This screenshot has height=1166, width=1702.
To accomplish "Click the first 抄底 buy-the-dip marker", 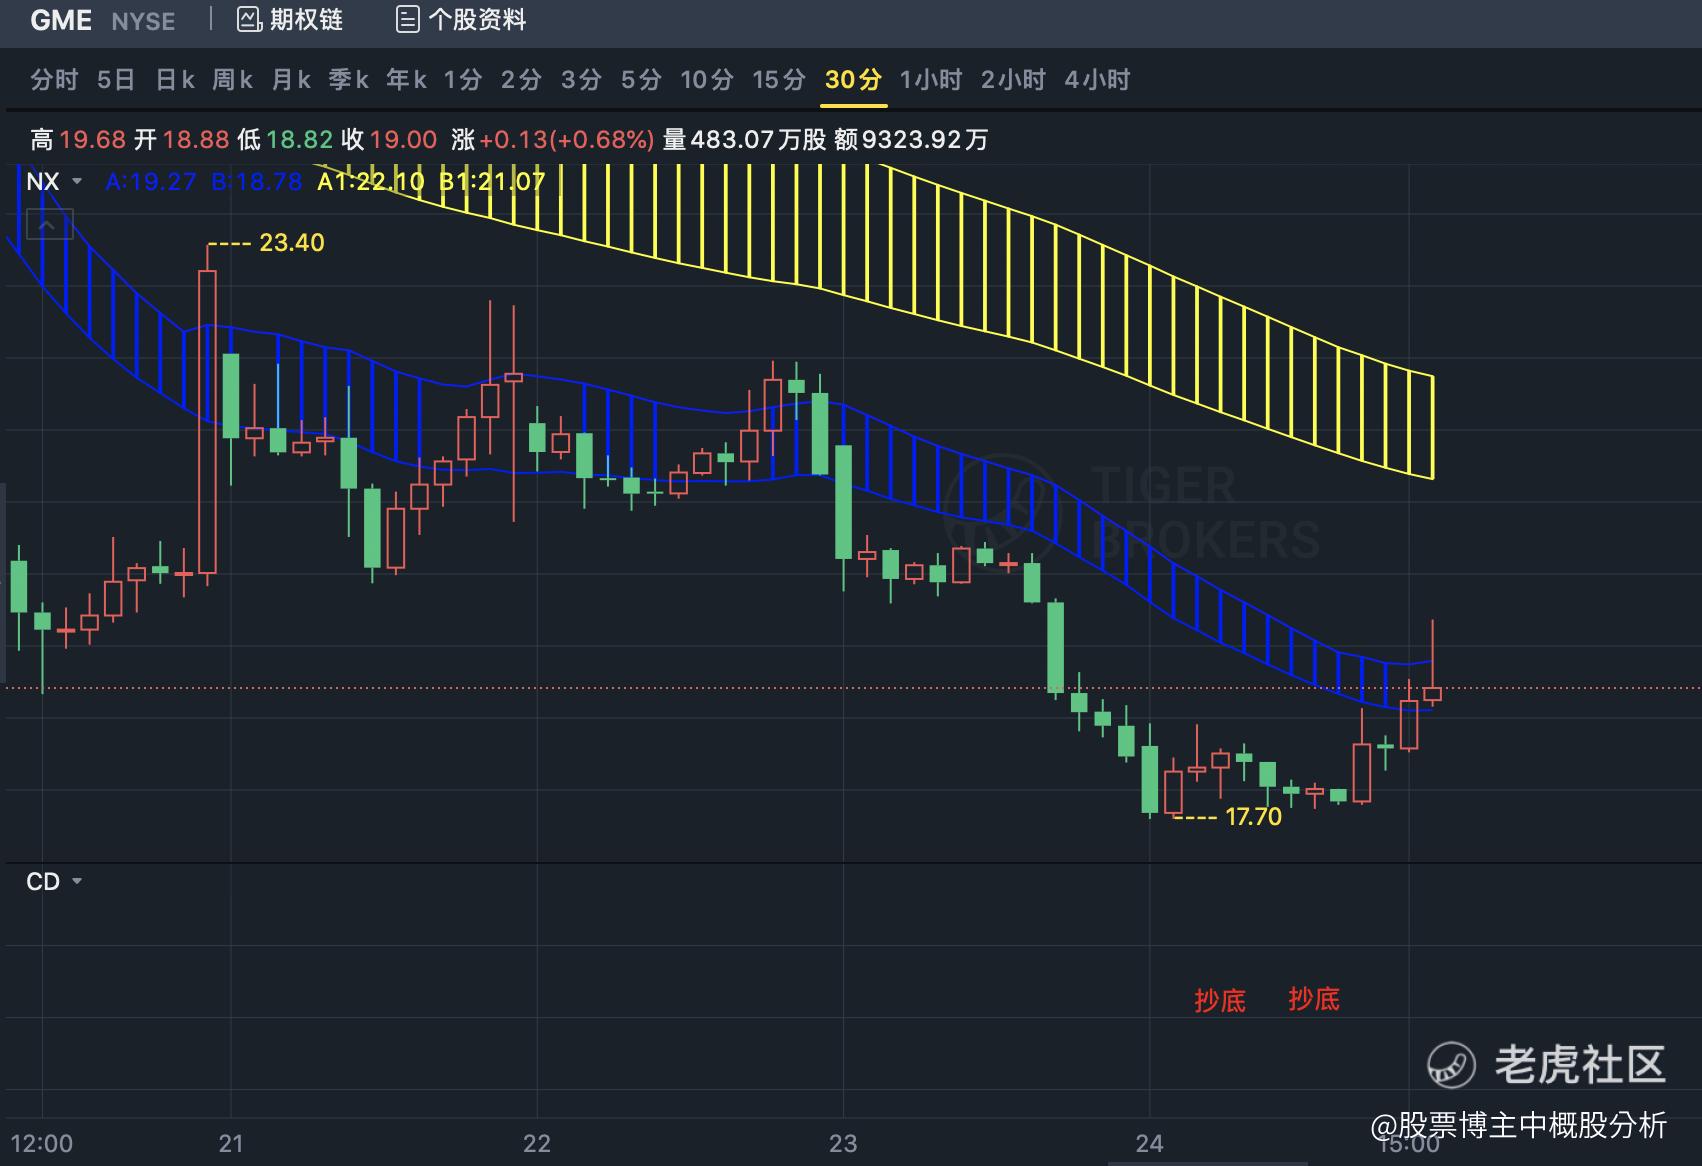I will pyautogui.click(x=1220, y=1000).
